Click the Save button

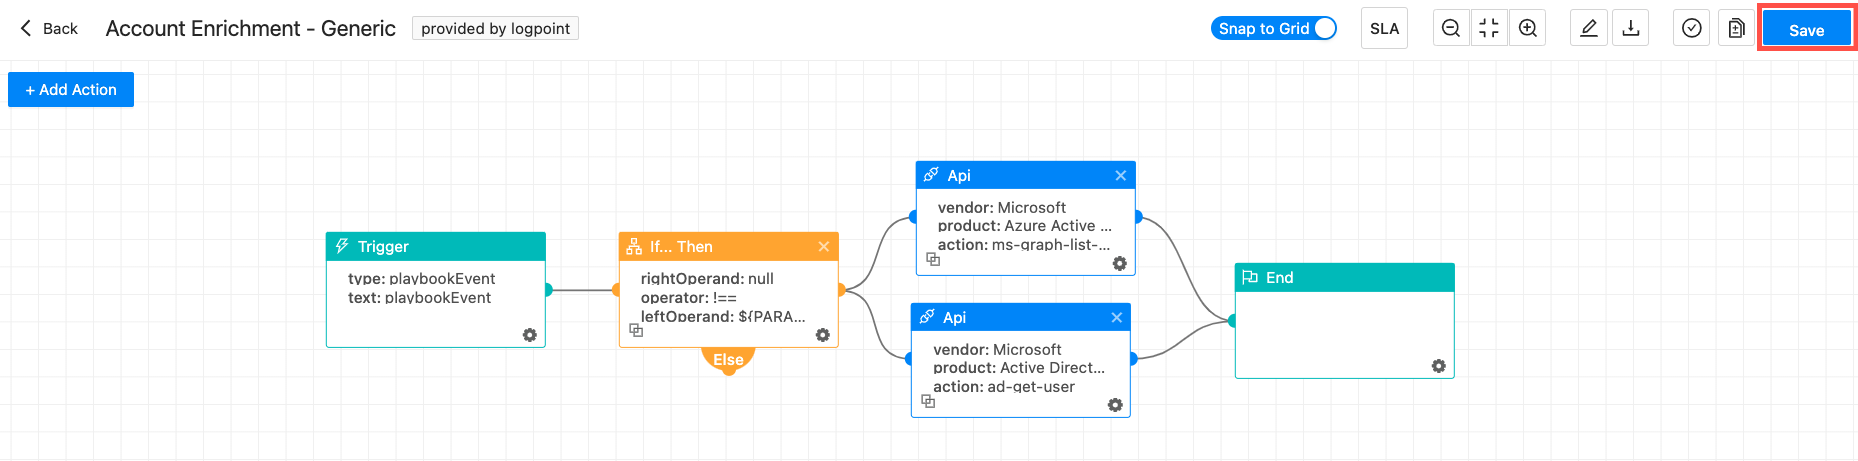tap(1806, 30)
